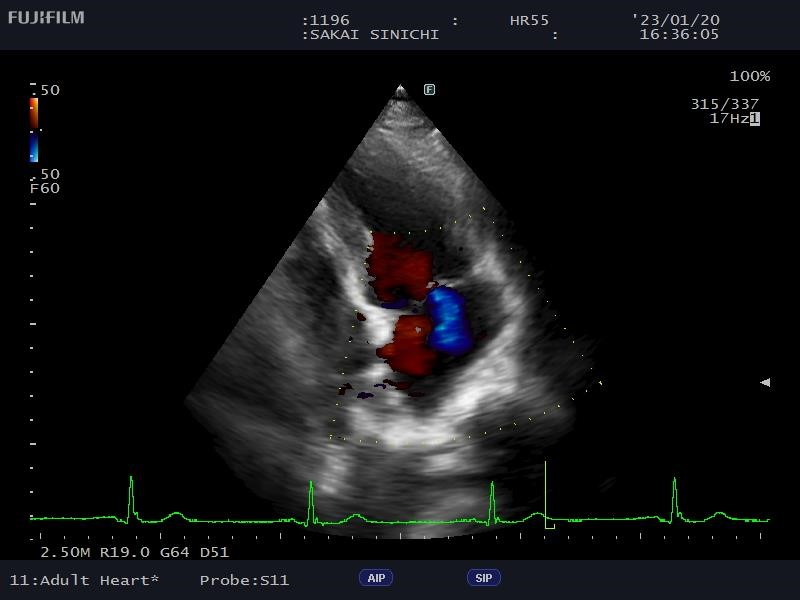
Task: Click the ECG frame cursor marker
Action: pyautogui.click(x=548, y=495)
